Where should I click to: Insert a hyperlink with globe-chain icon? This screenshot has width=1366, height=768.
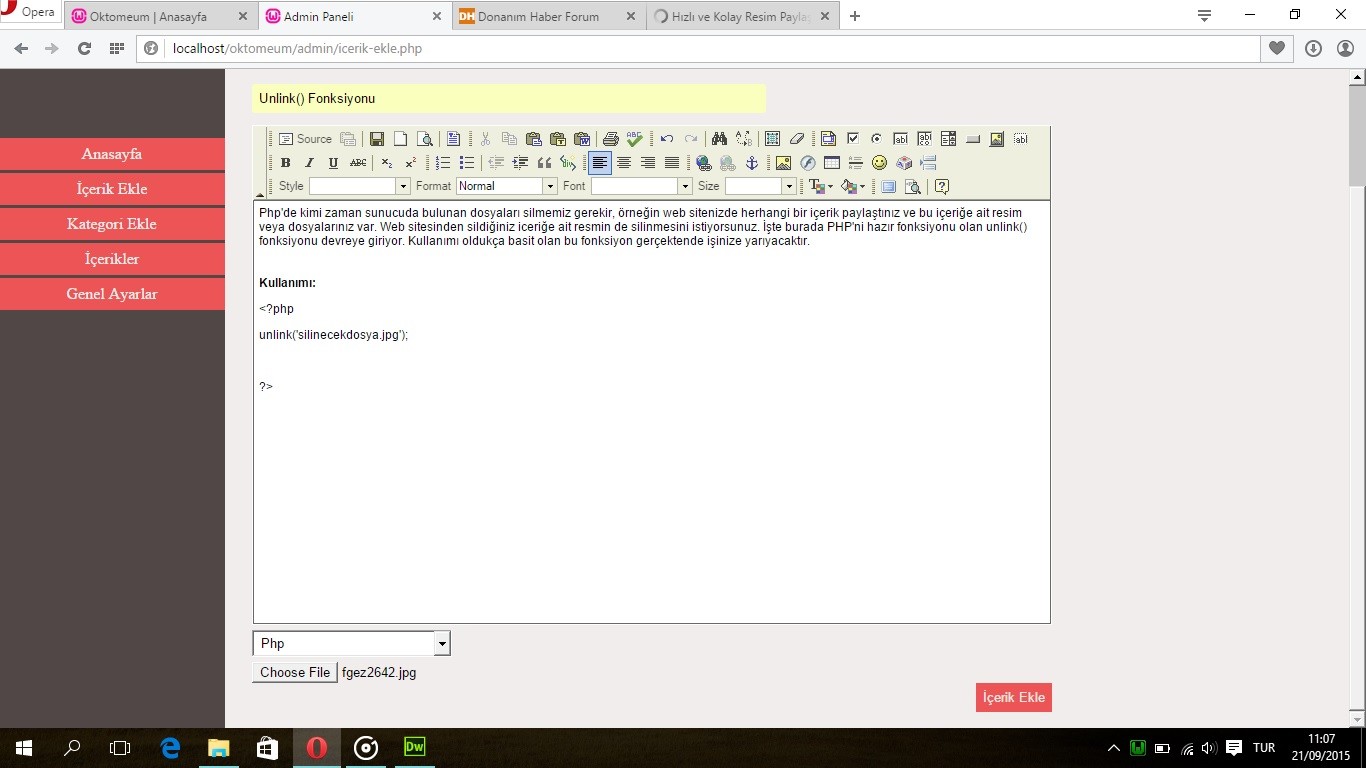click(704, 163)
